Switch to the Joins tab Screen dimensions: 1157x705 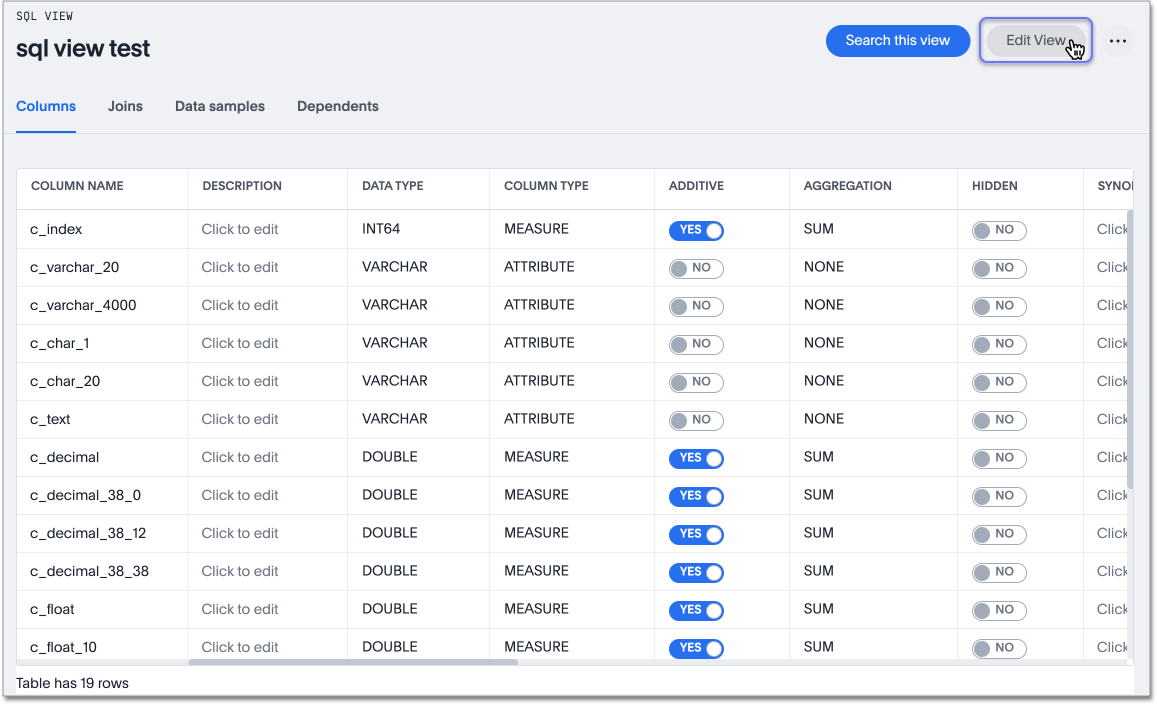point(125,106)
